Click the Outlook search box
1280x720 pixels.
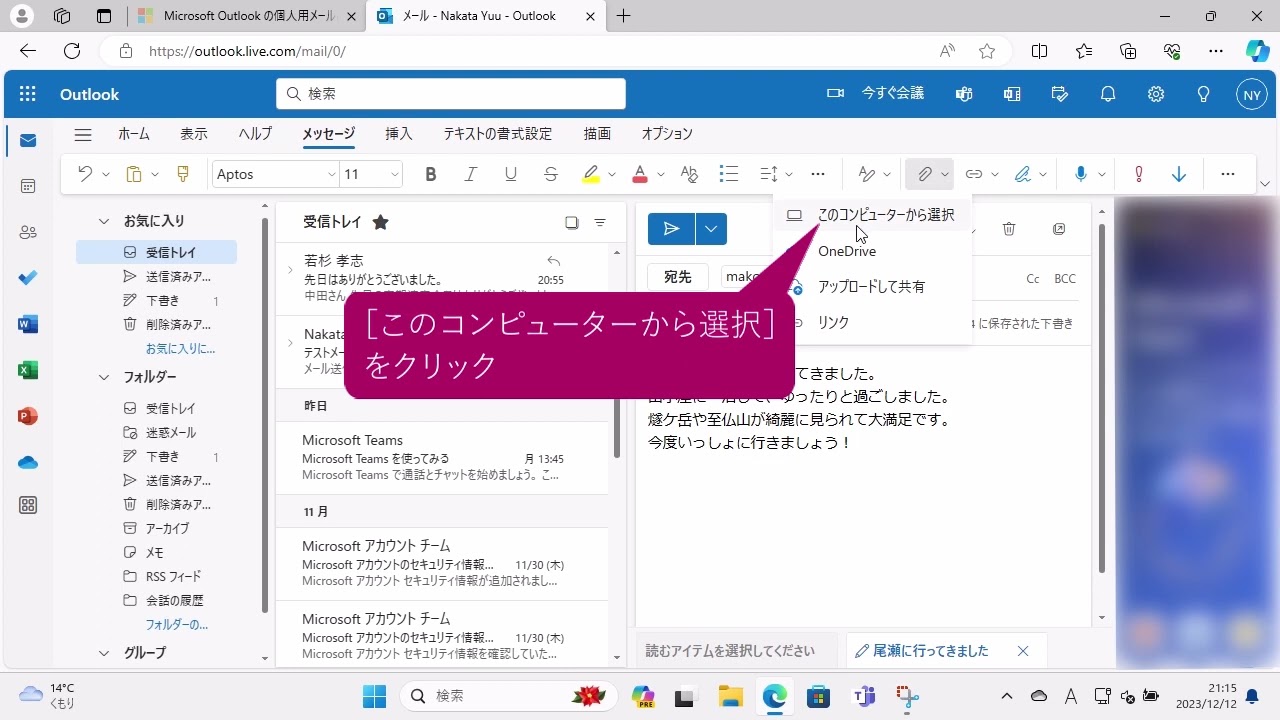click(451, 93)
